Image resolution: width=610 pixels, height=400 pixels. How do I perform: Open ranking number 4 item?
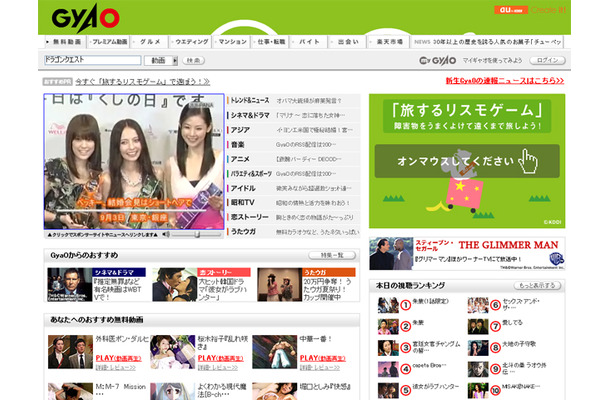(412, 369)
